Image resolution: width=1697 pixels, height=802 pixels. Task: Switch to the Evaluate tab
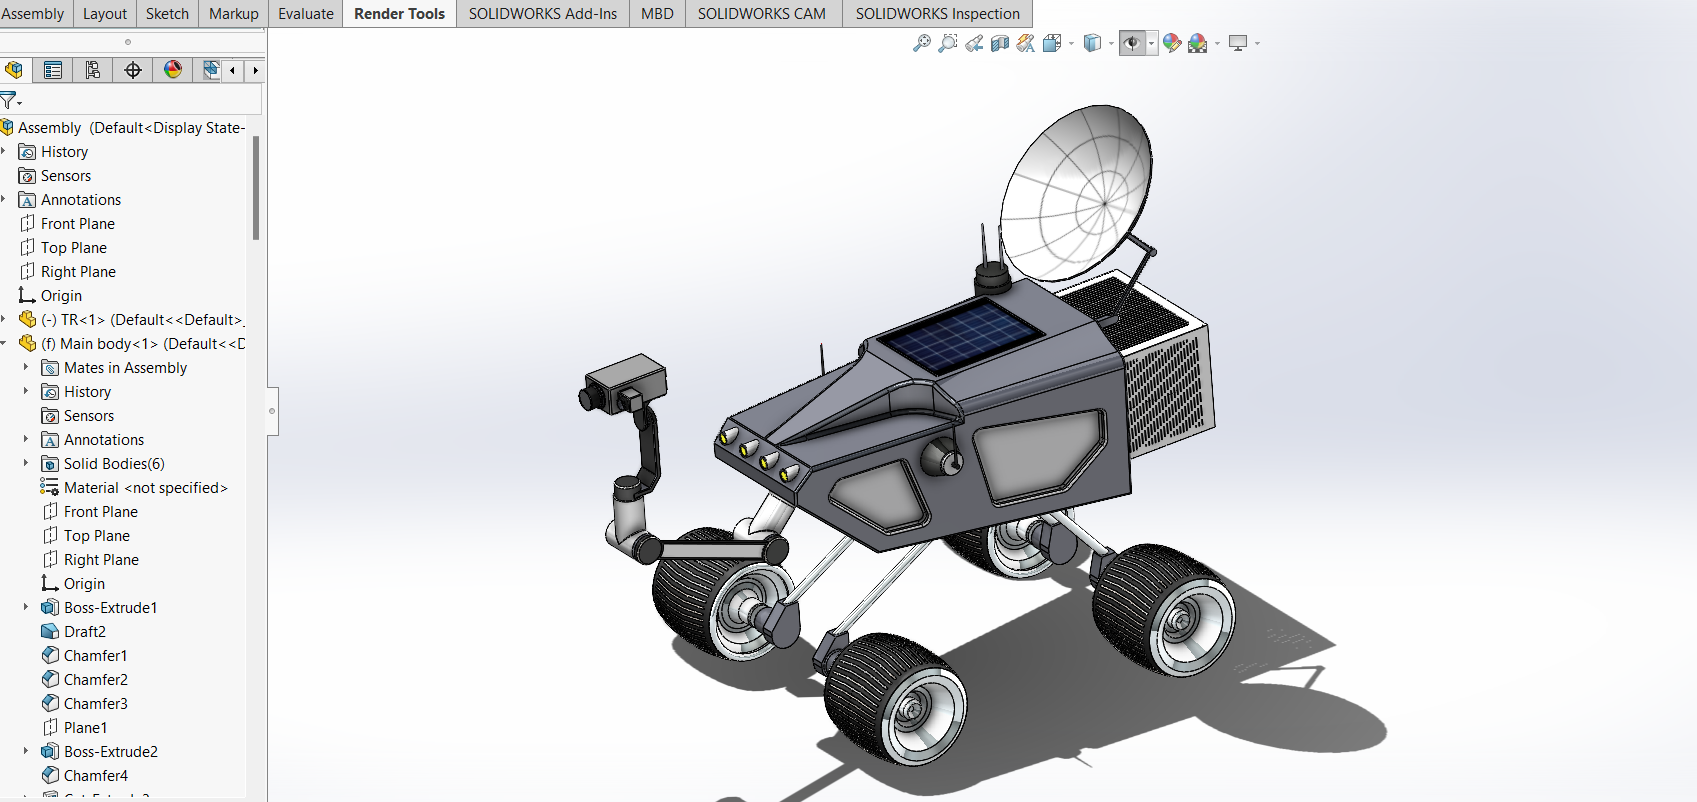coord(306,14)
